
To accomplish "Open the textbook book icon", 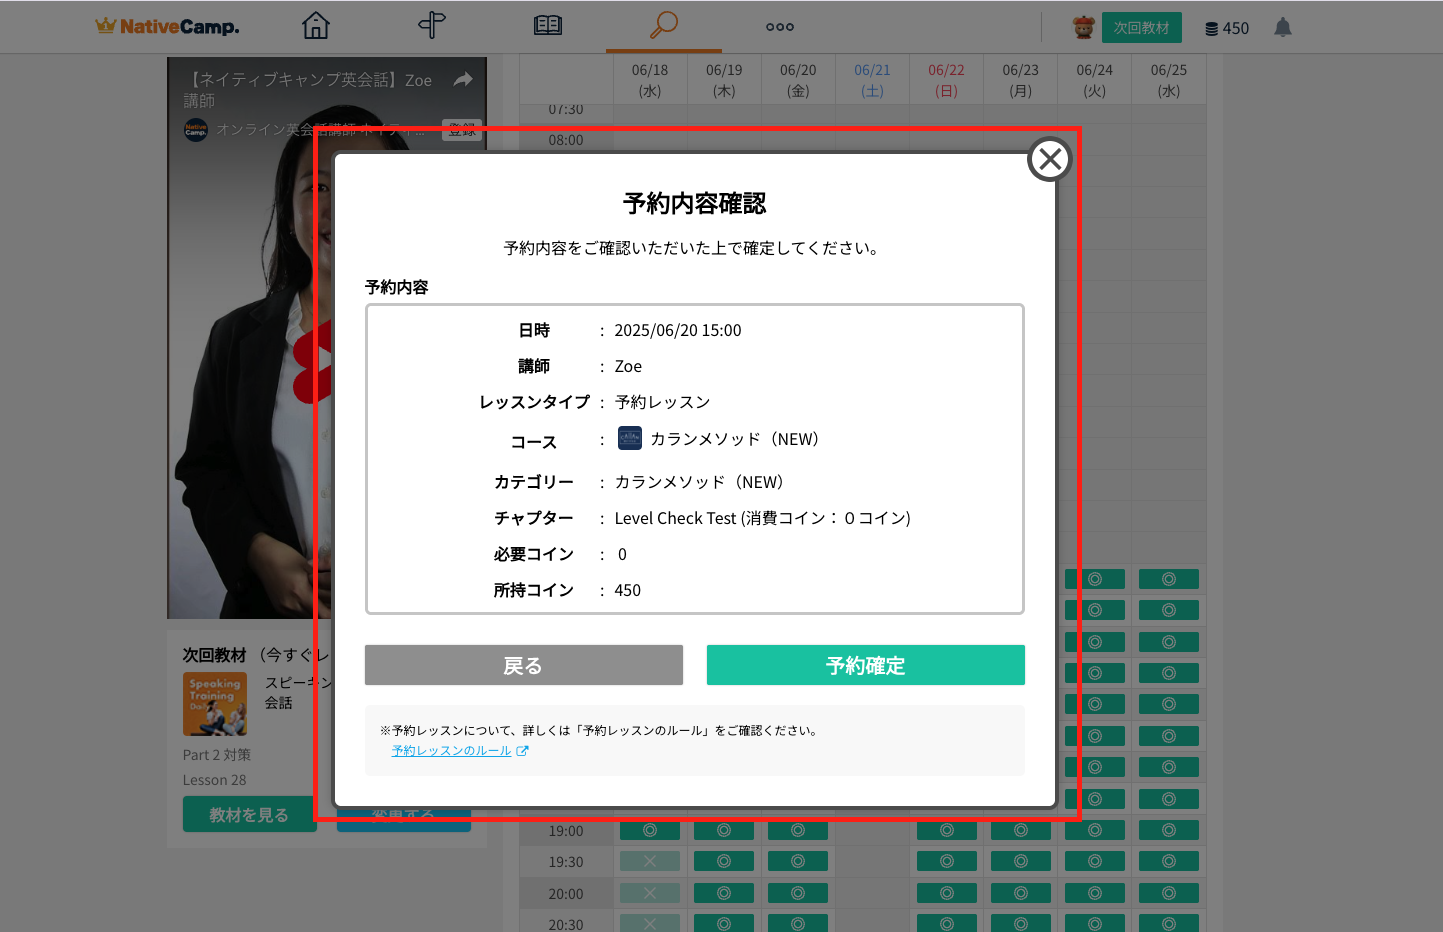I will coord(548,26).
